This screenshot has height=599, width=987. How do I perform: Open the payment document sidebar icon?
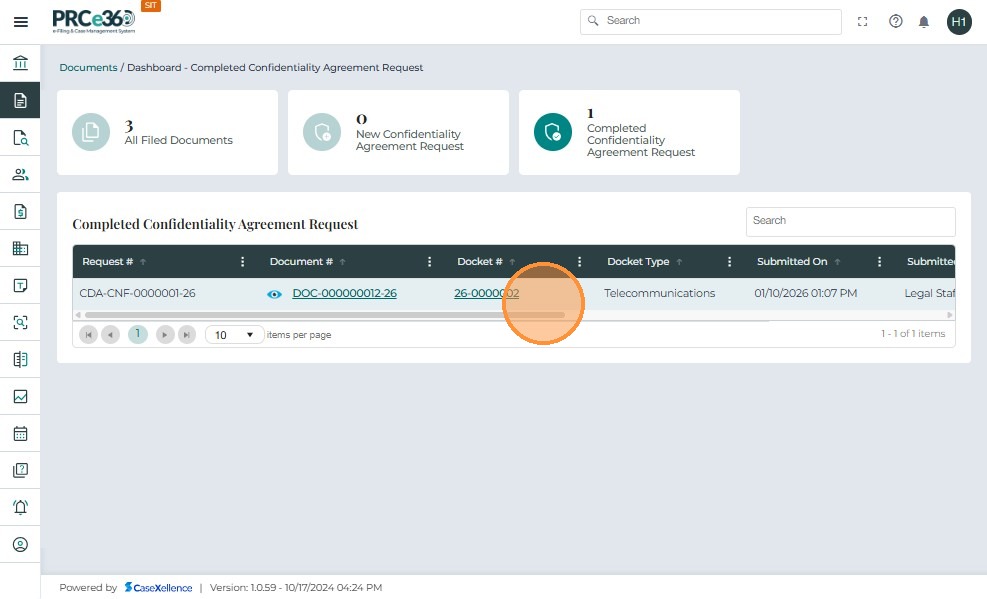(20, 211)
